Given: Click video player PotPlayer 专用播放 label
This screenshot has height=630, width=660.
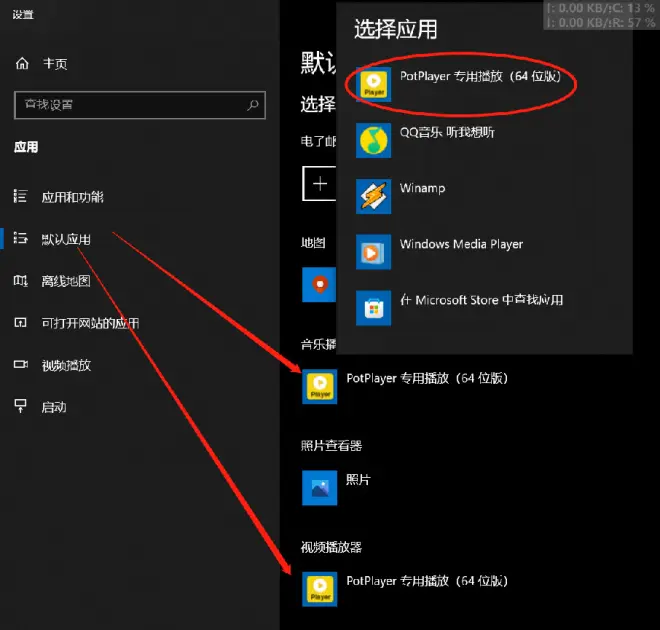Looking at the screenshot, I should [x=427, y=581].
